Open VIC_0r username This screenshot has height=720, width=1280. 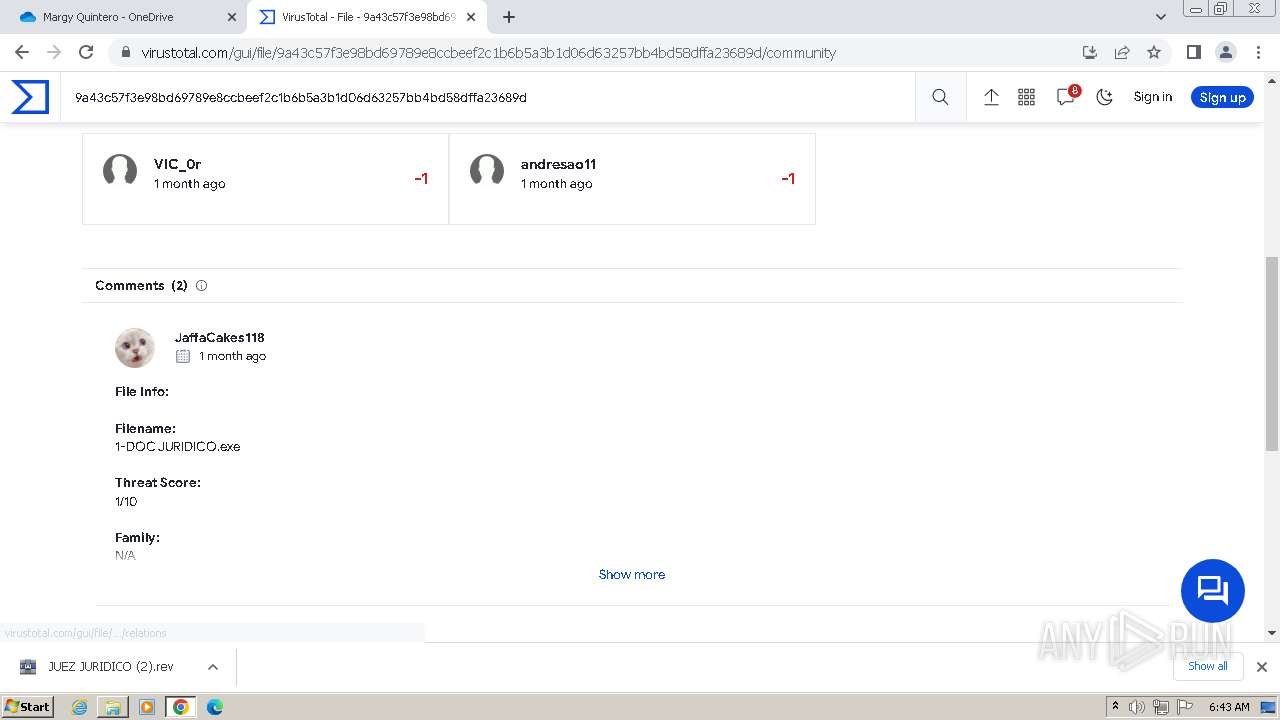(178, 164)
